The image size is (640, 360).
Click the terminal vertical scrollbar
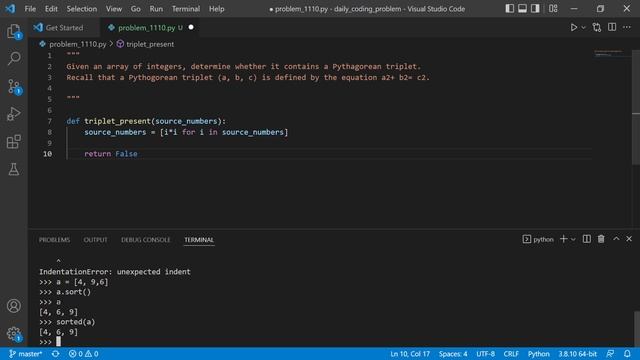[x=637, y=329]
